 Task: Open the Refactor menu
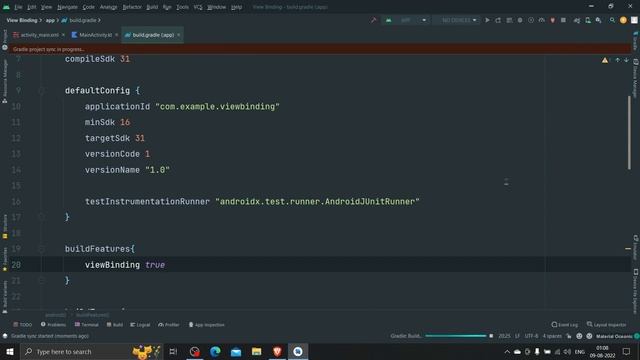[132, 7]
